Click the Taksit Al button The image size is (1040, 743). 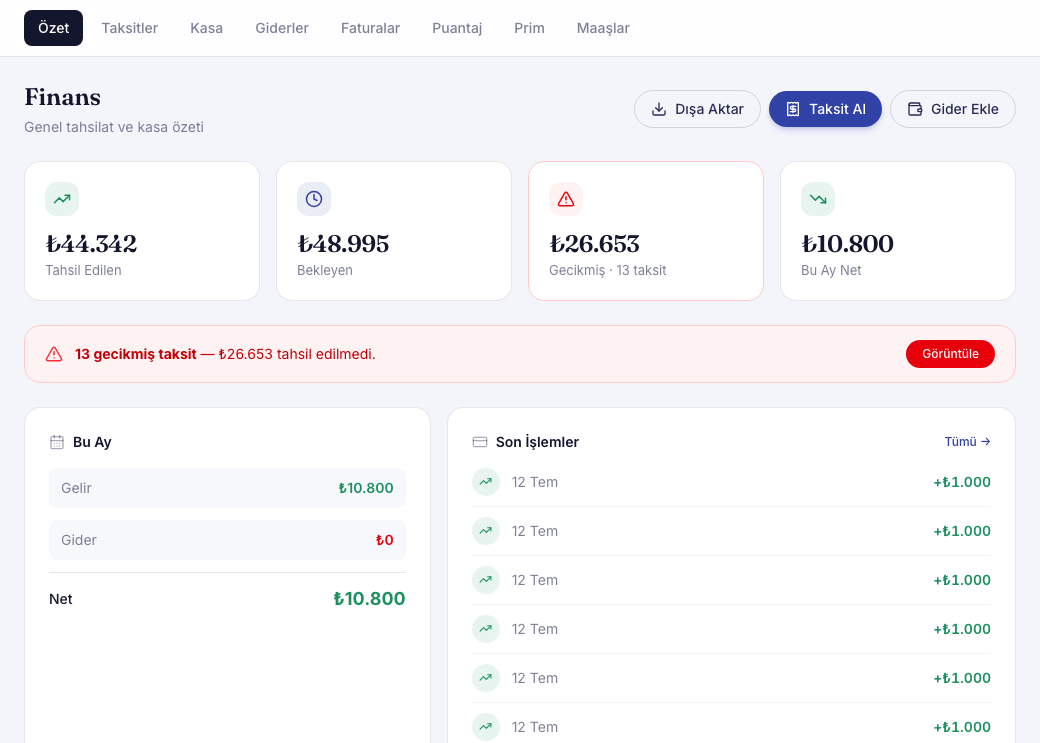[825, 109]
